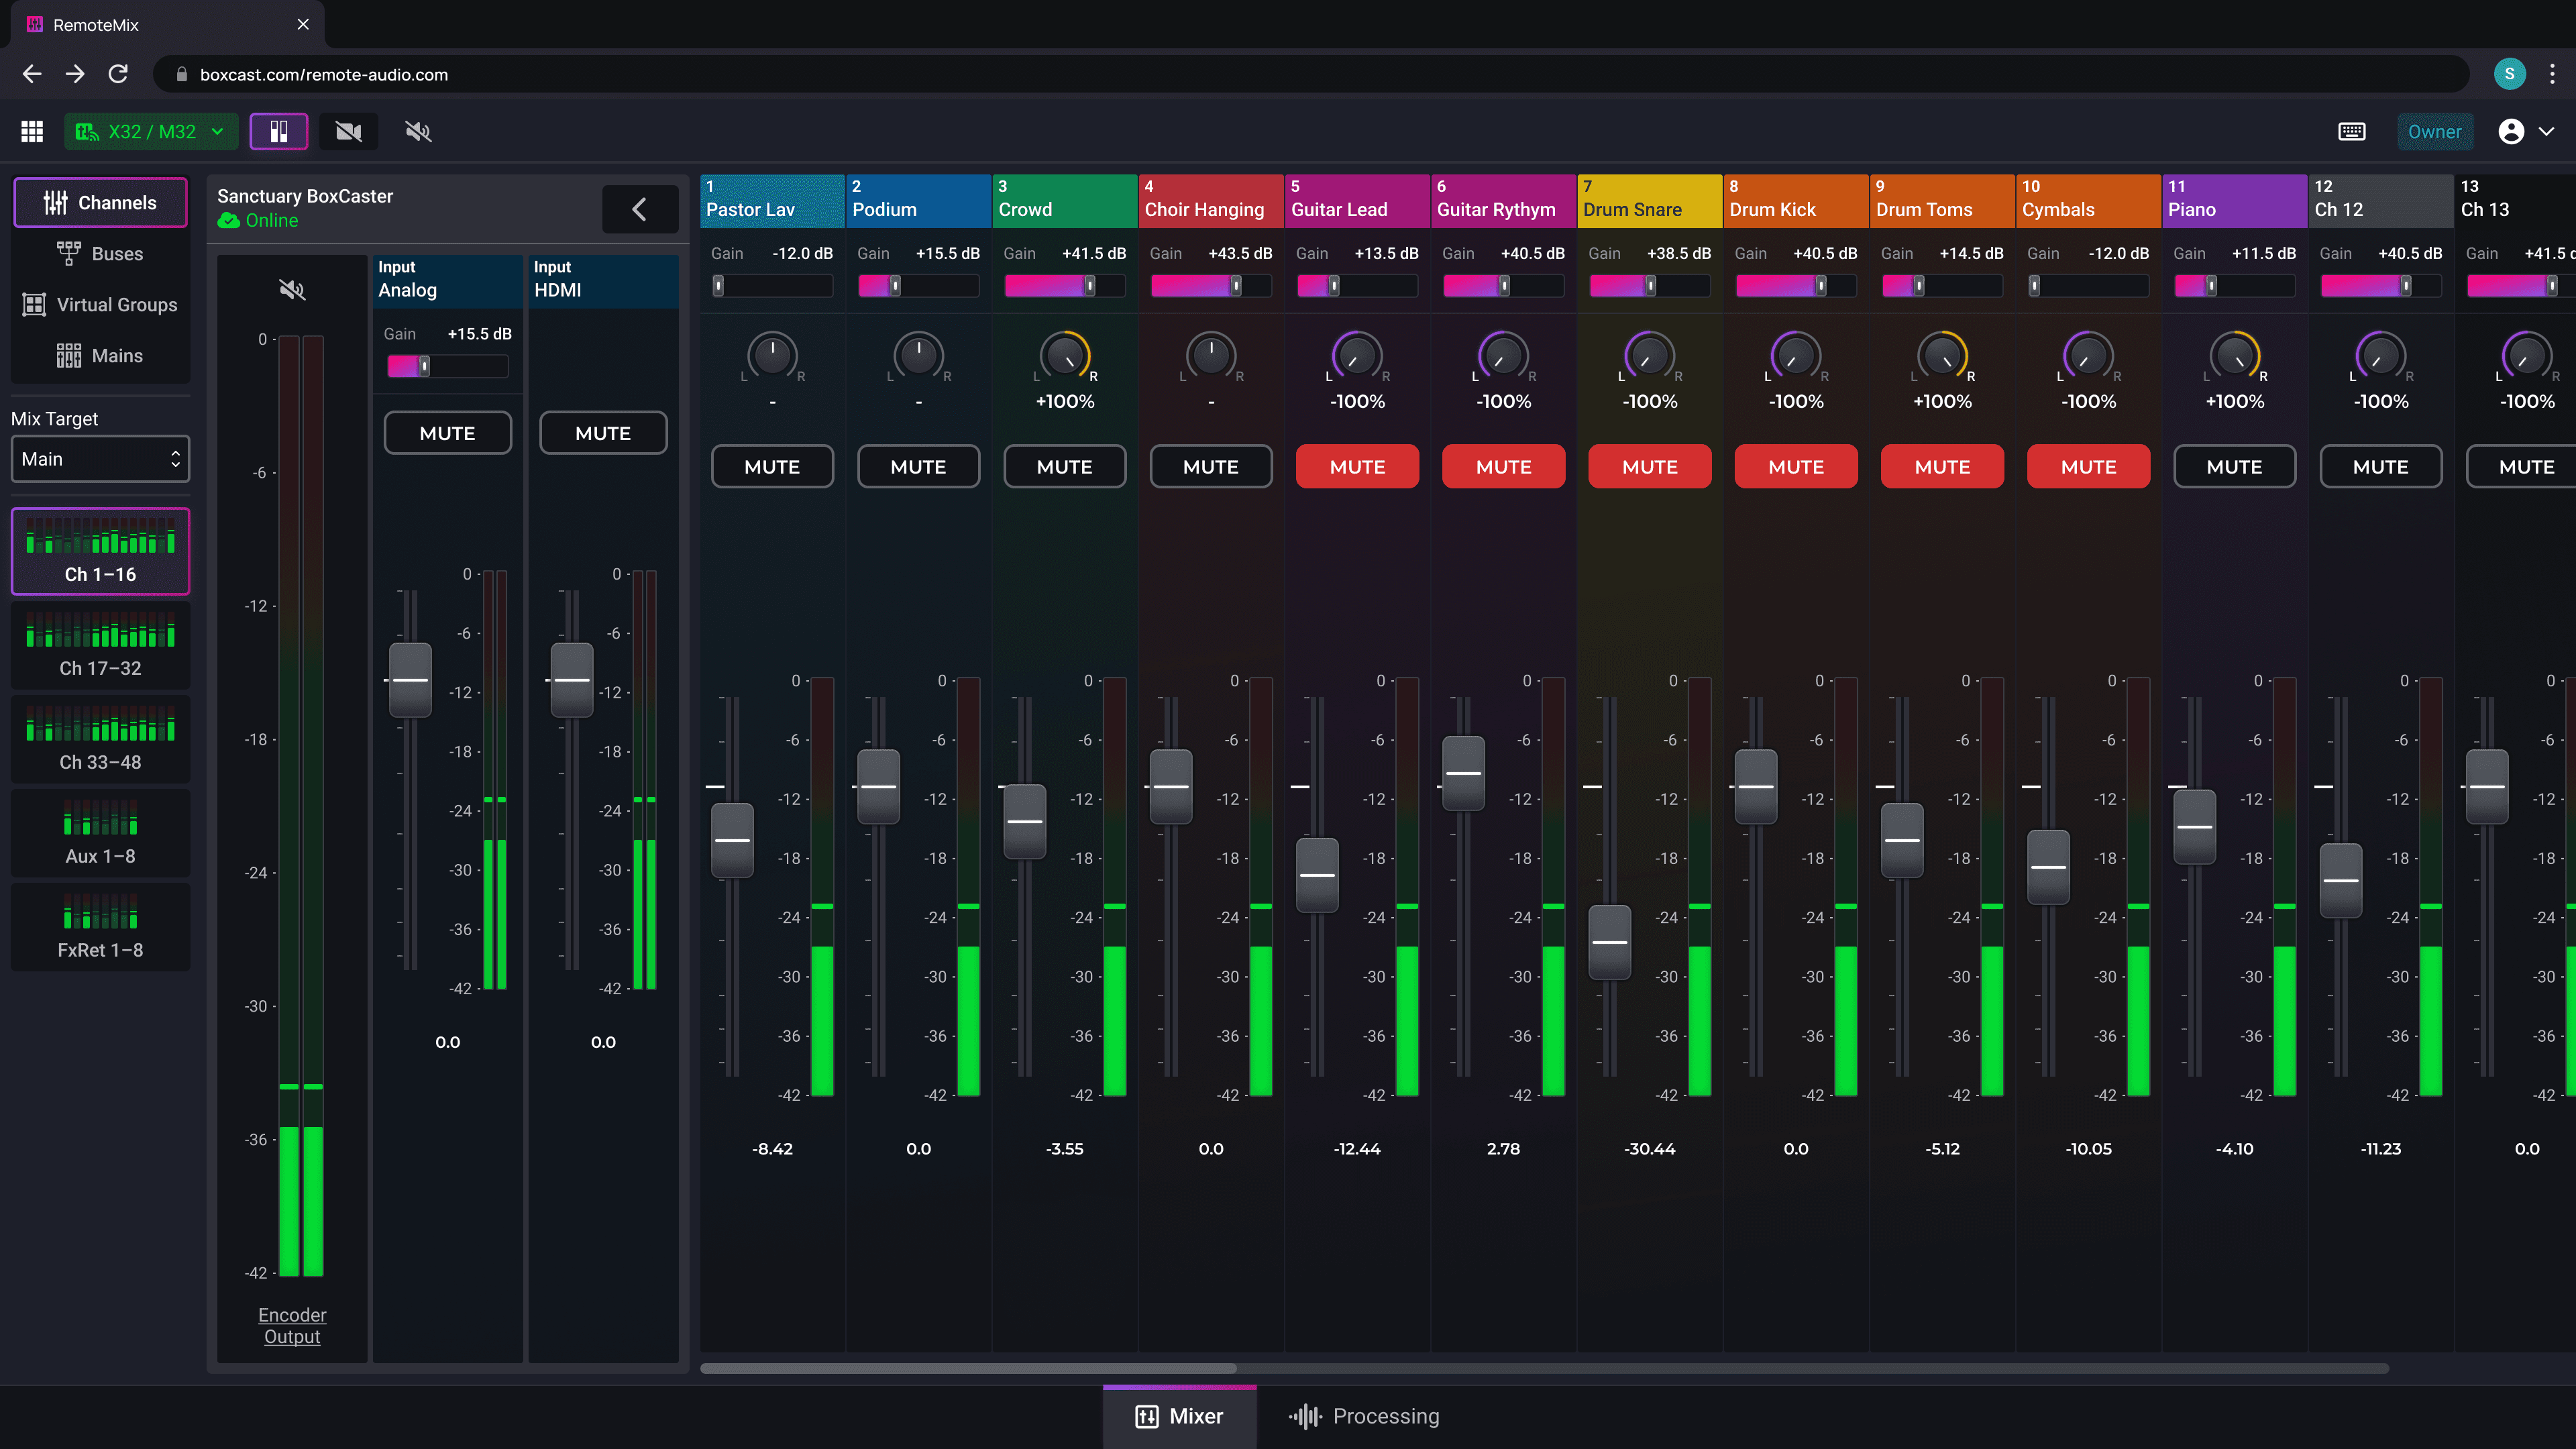Open the apps grid icon

[x=32, y=131]
